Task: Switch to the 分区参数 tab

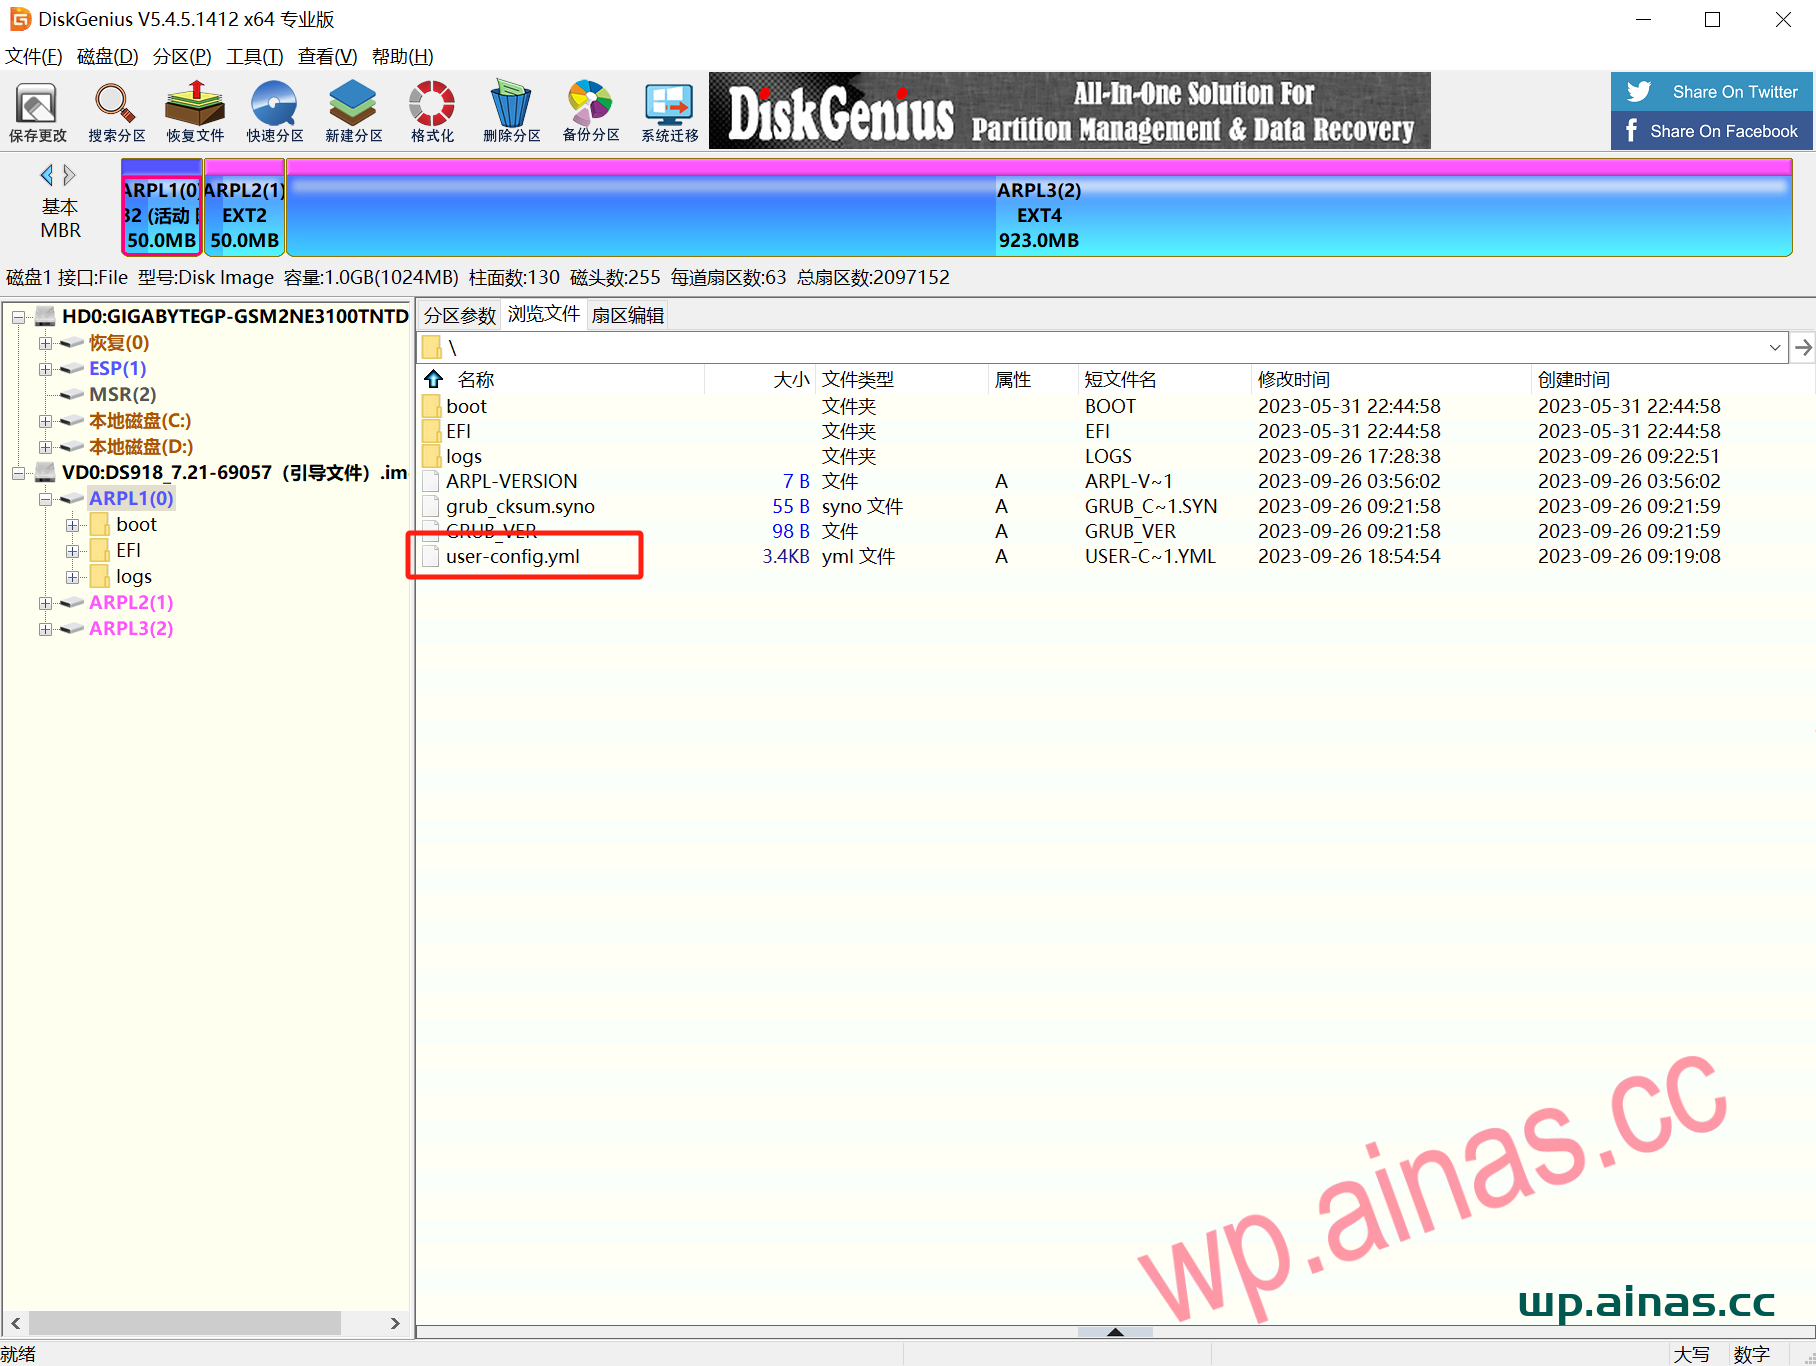Action: (460, 315)
